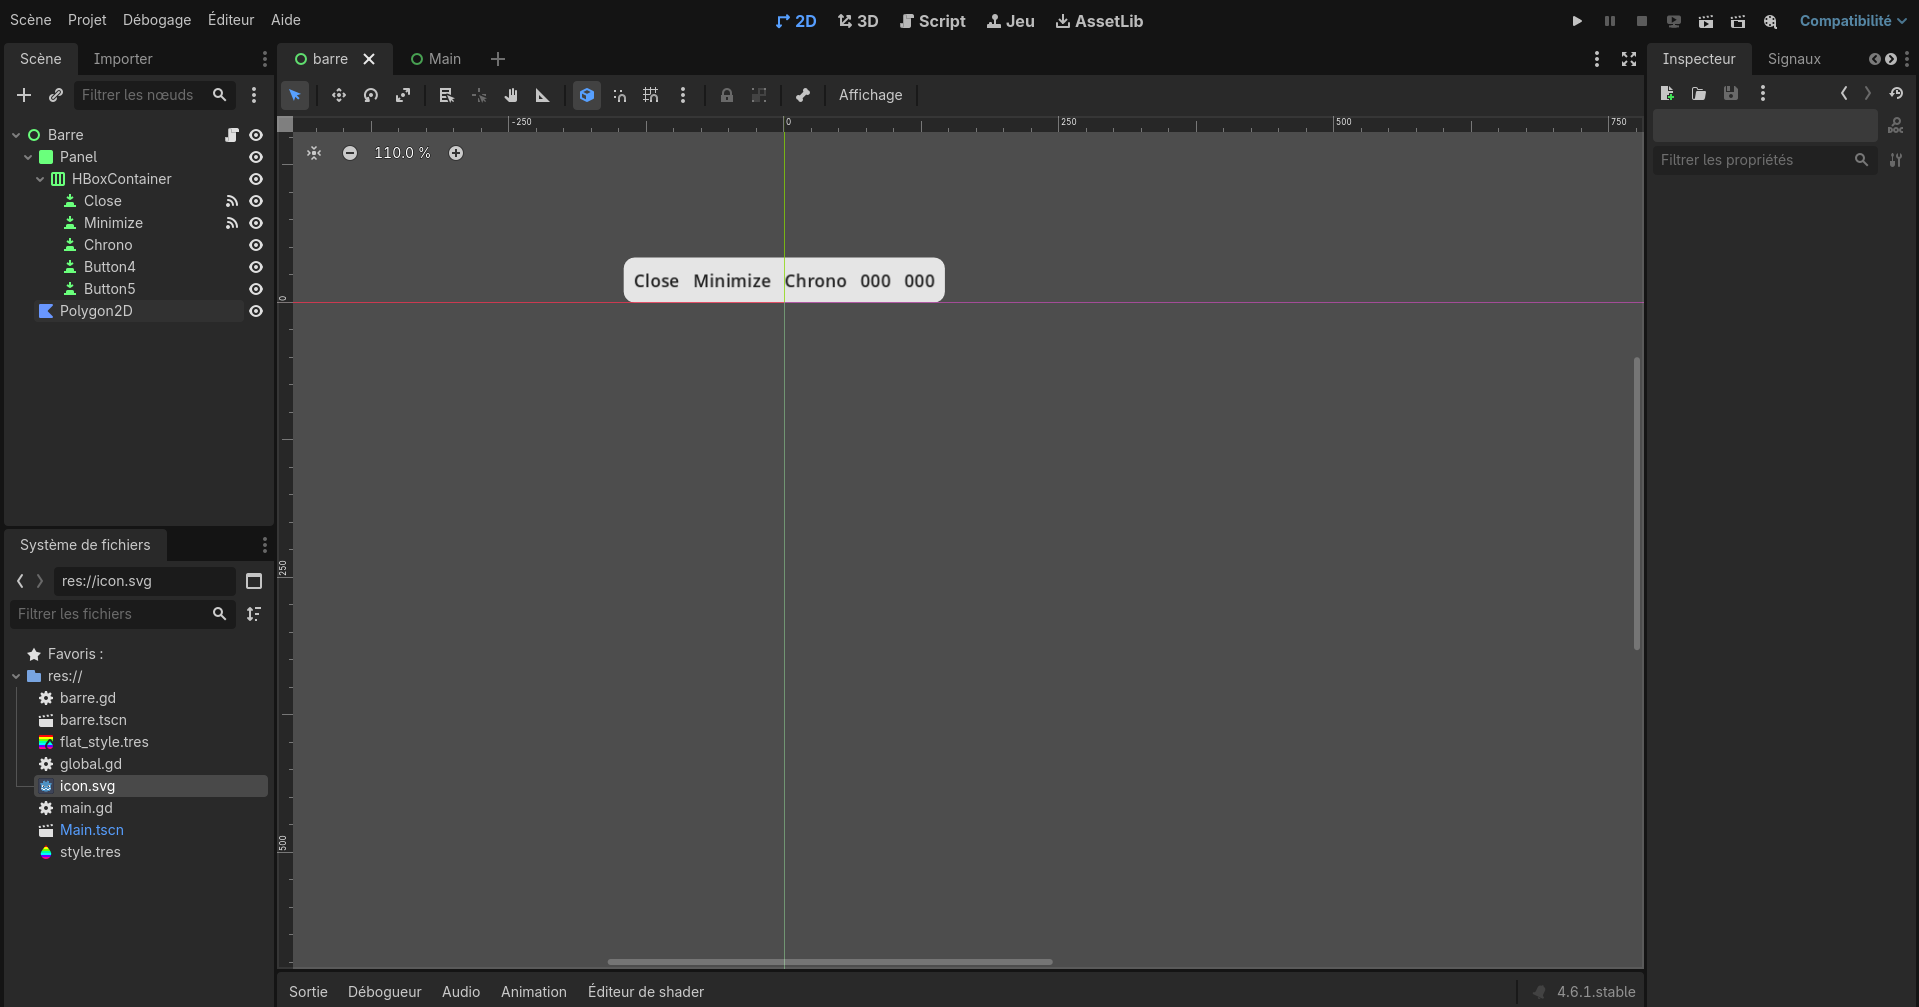1919x1007 pixels.
Task: Collapse the res:// folder
Action: 16,676
